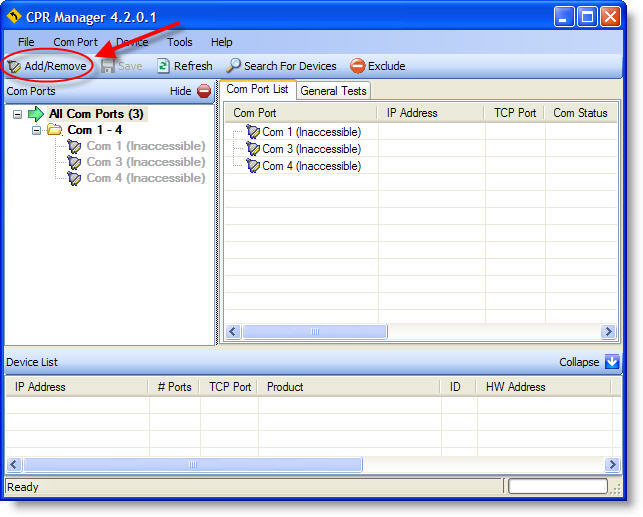Click the IP Address header in Com Port List
This screenshot has width=643, height=517.
pyautogui.click(x=431, y=113)
